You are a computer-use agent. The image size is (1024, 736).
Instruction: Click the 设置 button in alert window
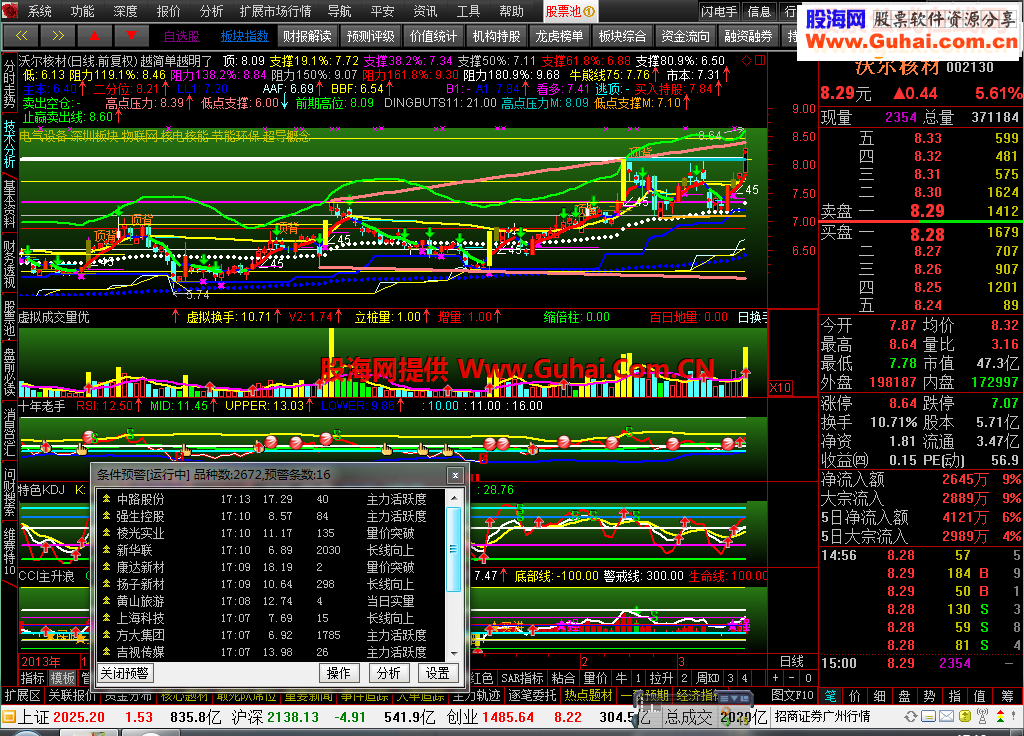438,673
